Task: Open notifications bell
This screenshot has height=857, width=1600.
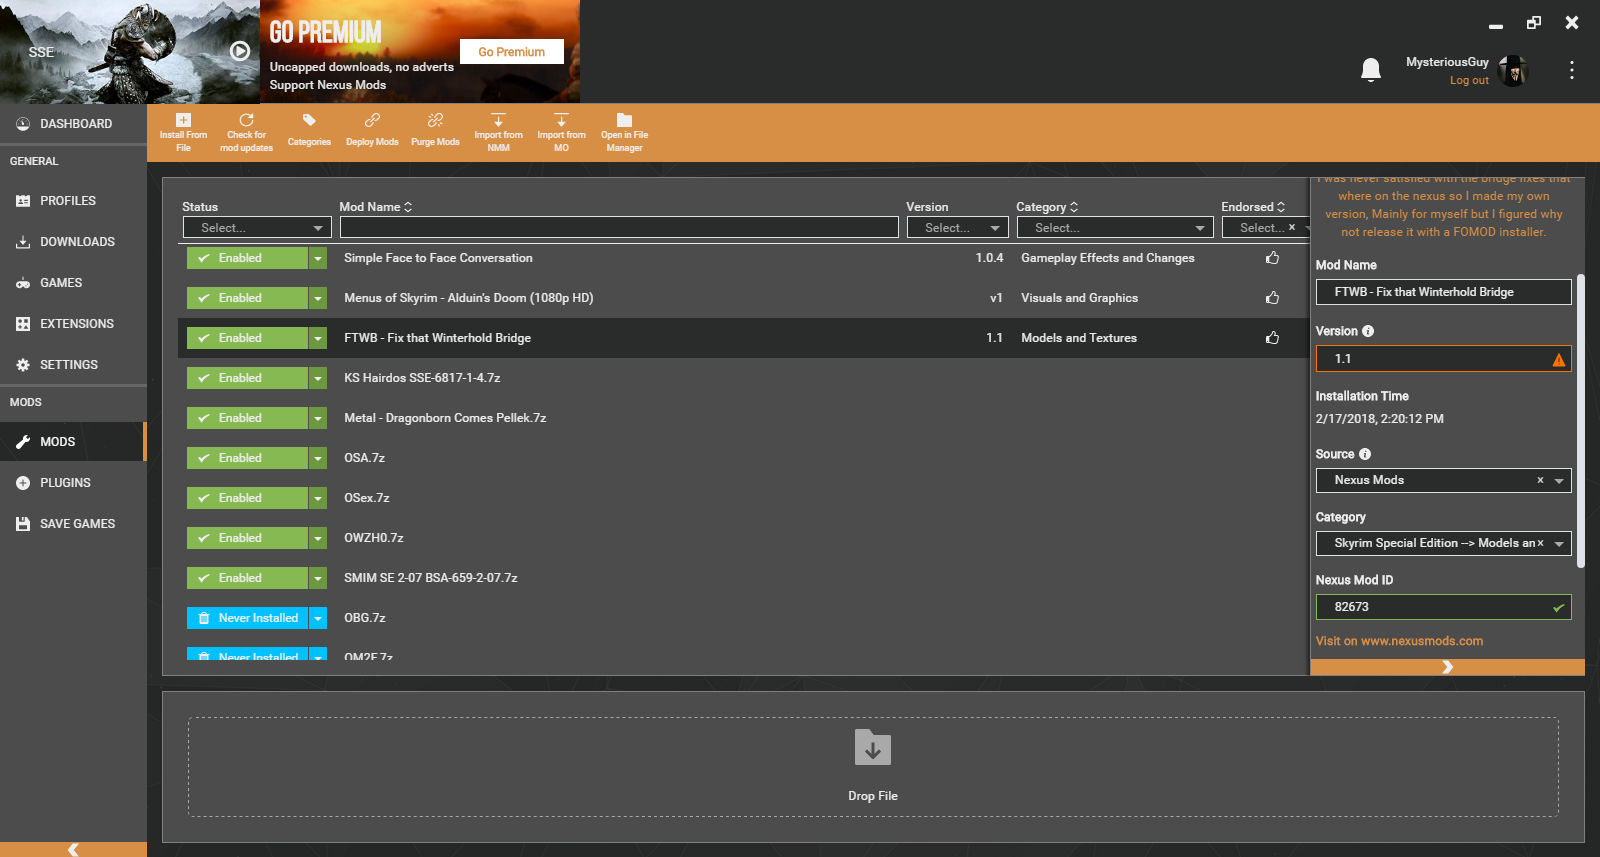Action: click(x=1371, y=70)
